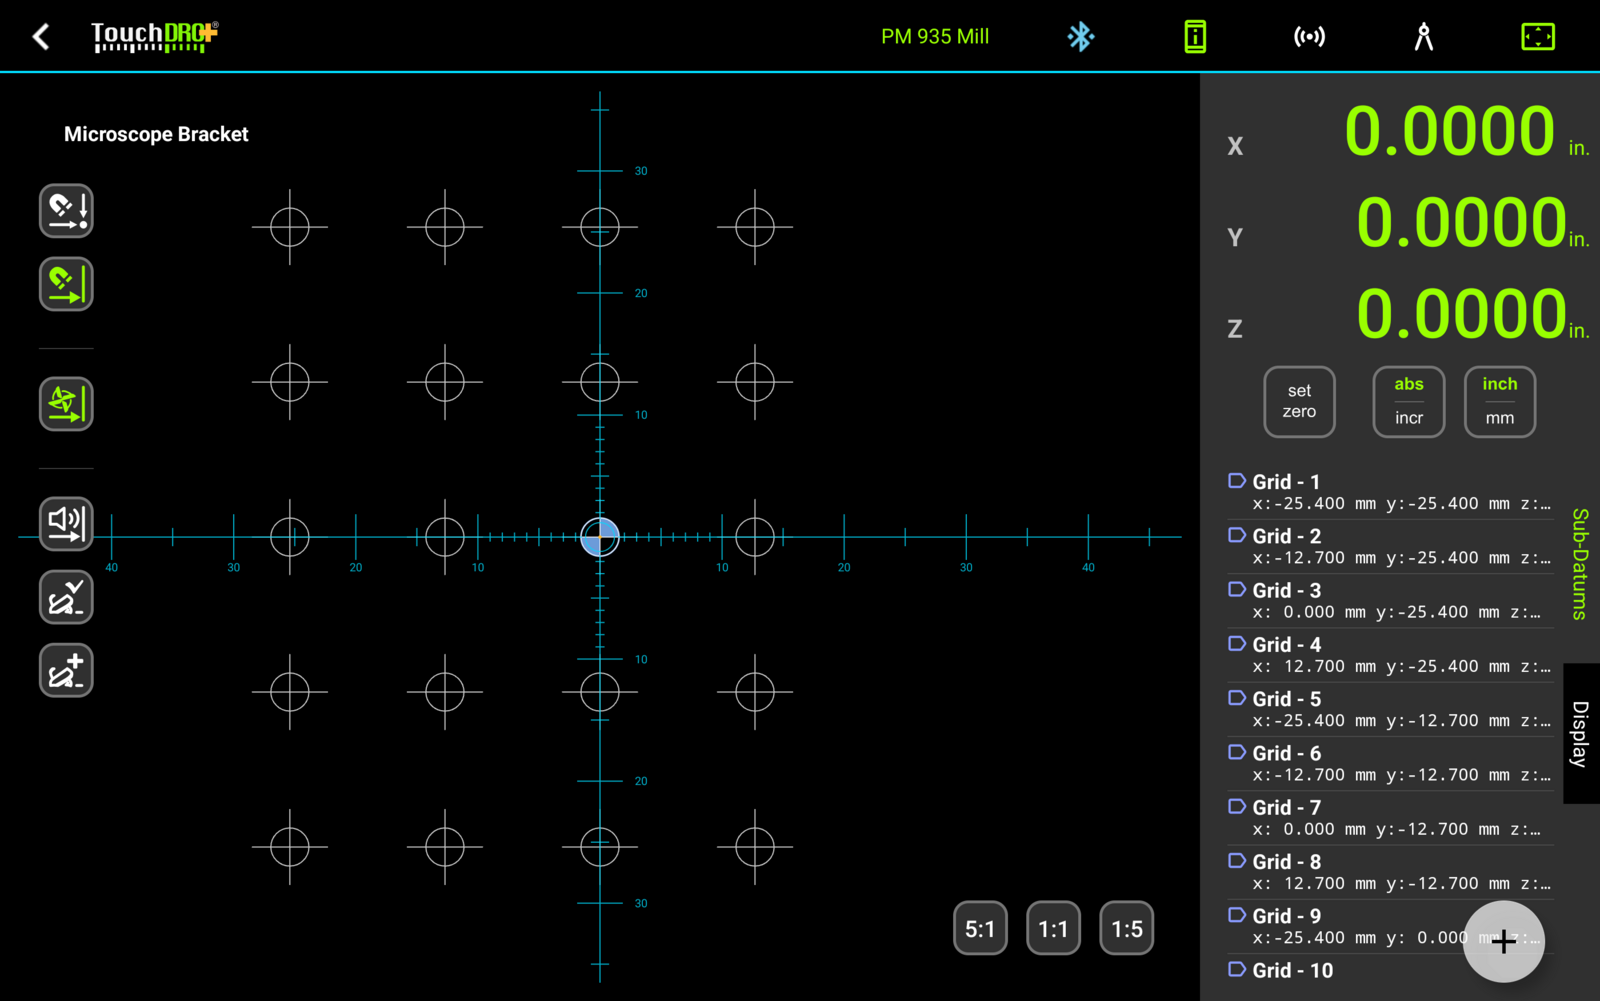Click the TouchDRO logo
The image size is (1600, 1001).
pos(155,37)
